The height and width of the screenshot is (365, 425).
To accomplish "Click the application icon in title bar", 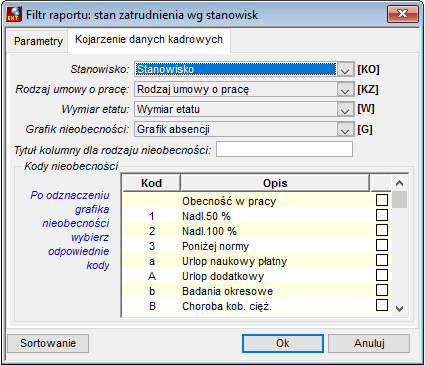I will coord(14,15).
